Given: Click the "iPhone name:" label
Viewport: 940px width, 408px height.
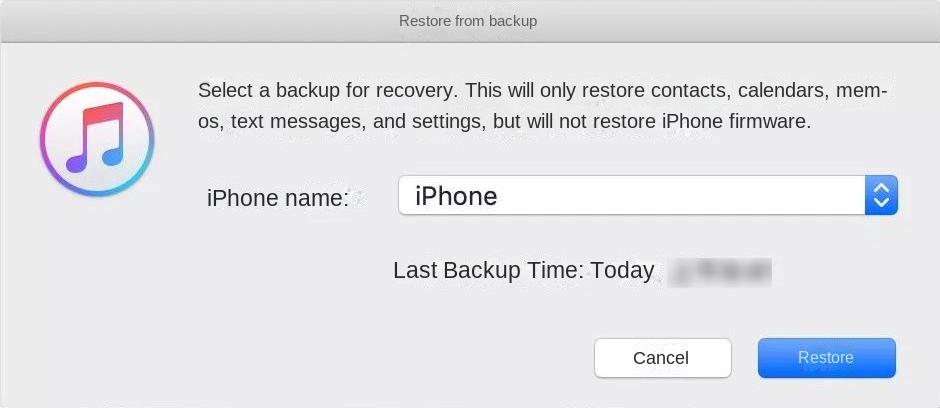Looking at the screenshot, I should click(x=277, y=198).
